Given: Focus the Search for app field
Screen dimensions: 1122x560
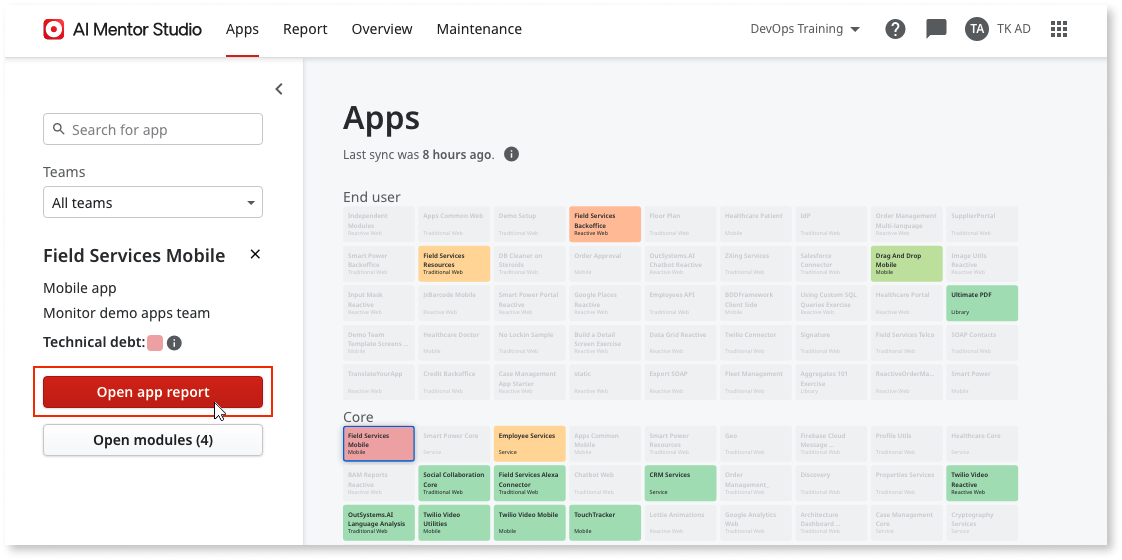Looking at the screenshot, I should [153, 129].
